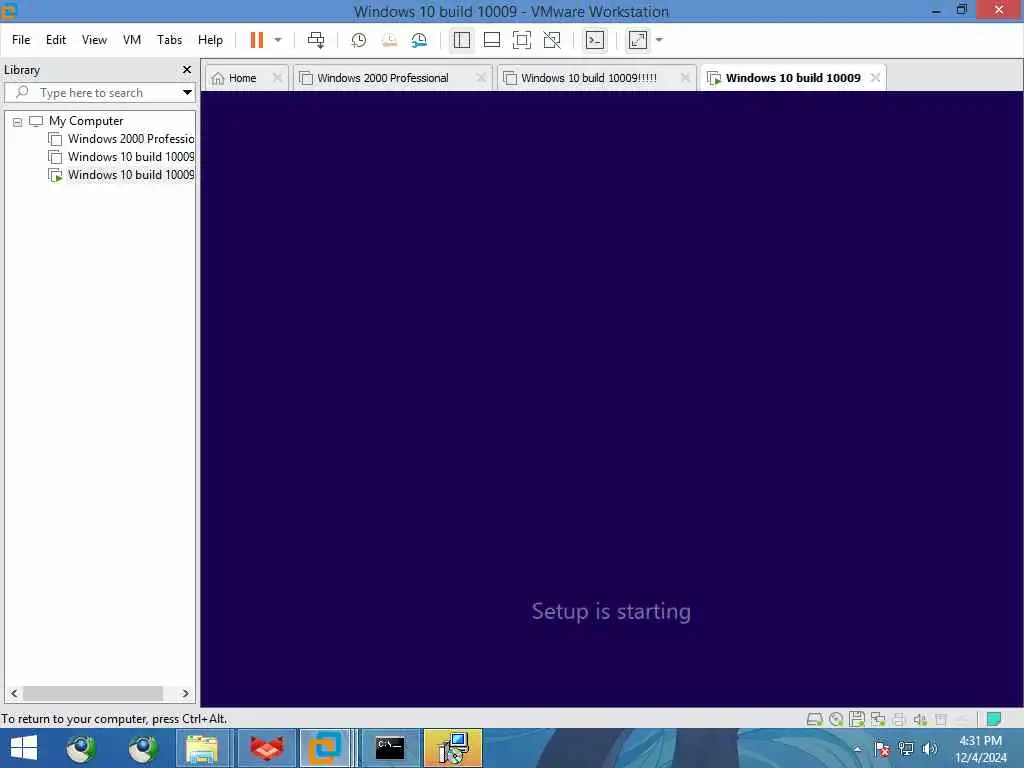Select My Computer in the library
The image size is (1024, 768).
(x=86, y=121)
